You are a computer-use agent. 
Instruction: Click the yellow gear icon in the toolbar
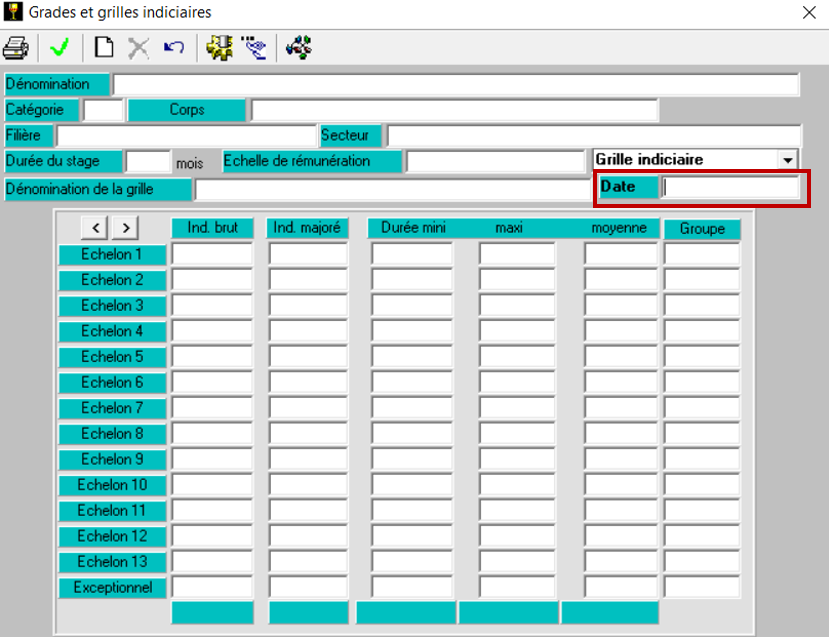219,47
